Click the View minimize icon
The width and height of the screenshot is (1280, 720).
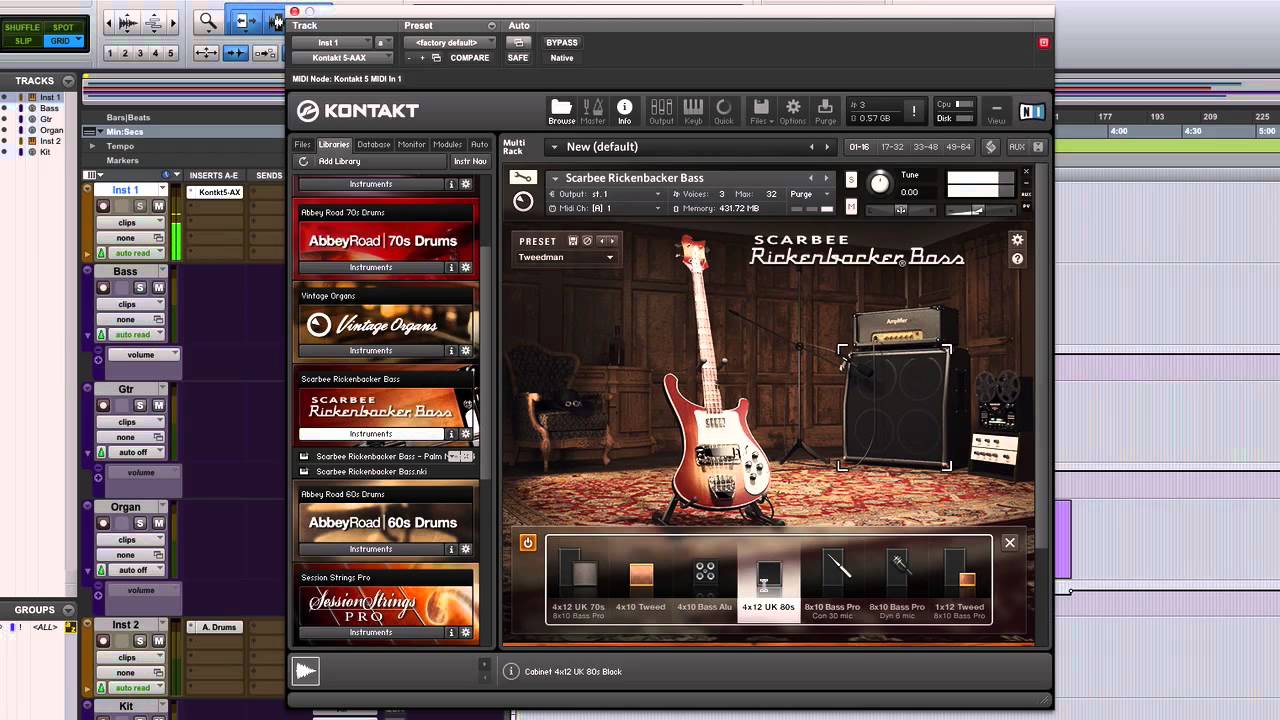(x=996, y=111)
